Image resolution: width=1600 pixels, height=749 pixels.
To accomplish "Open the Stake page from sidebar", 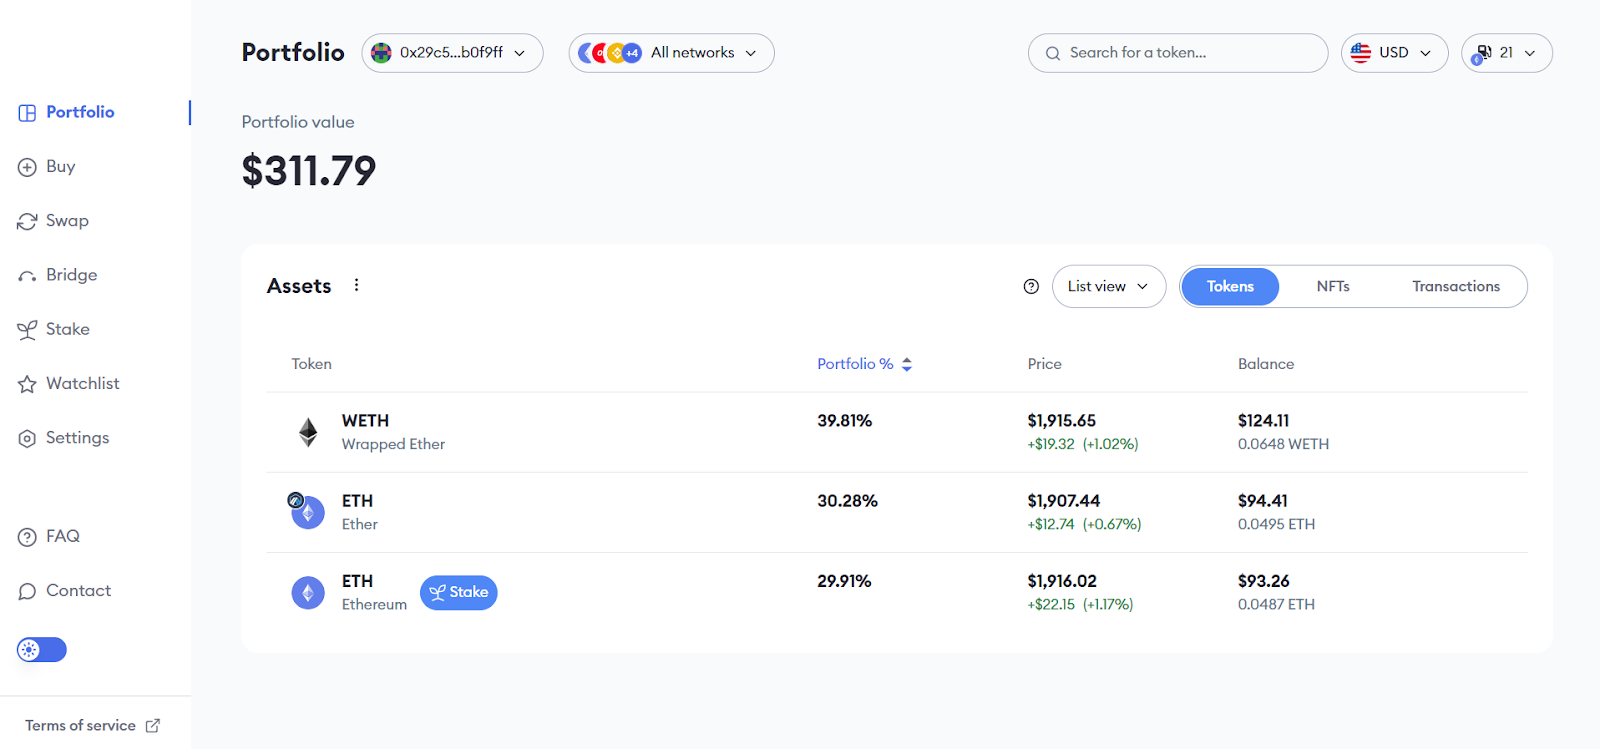I will (x=68, y=328).
